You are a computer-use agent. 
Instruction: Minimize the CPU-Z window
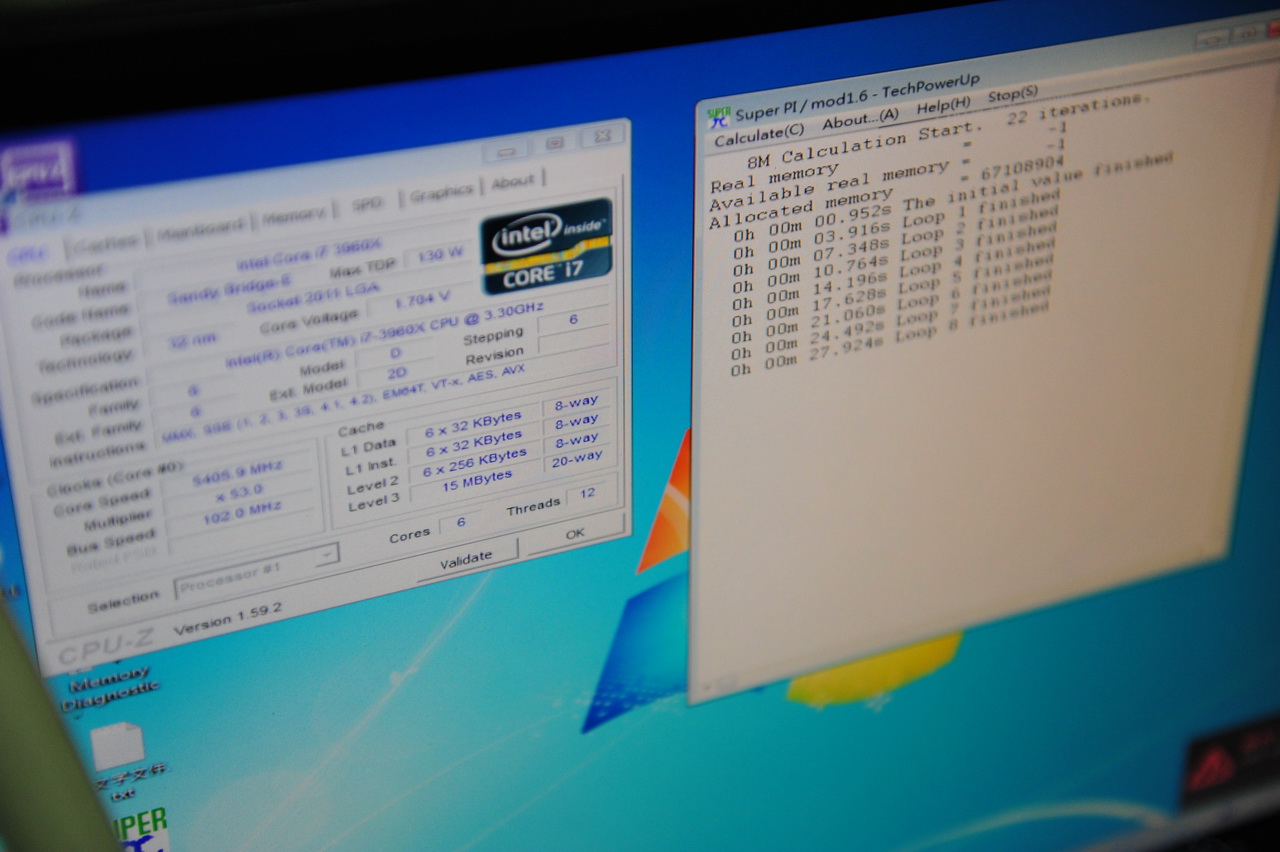click(507, 152)
